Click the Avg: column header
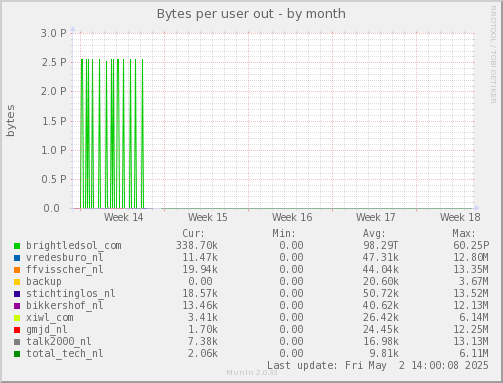503x383 pixels. click(x=374, y=233)
